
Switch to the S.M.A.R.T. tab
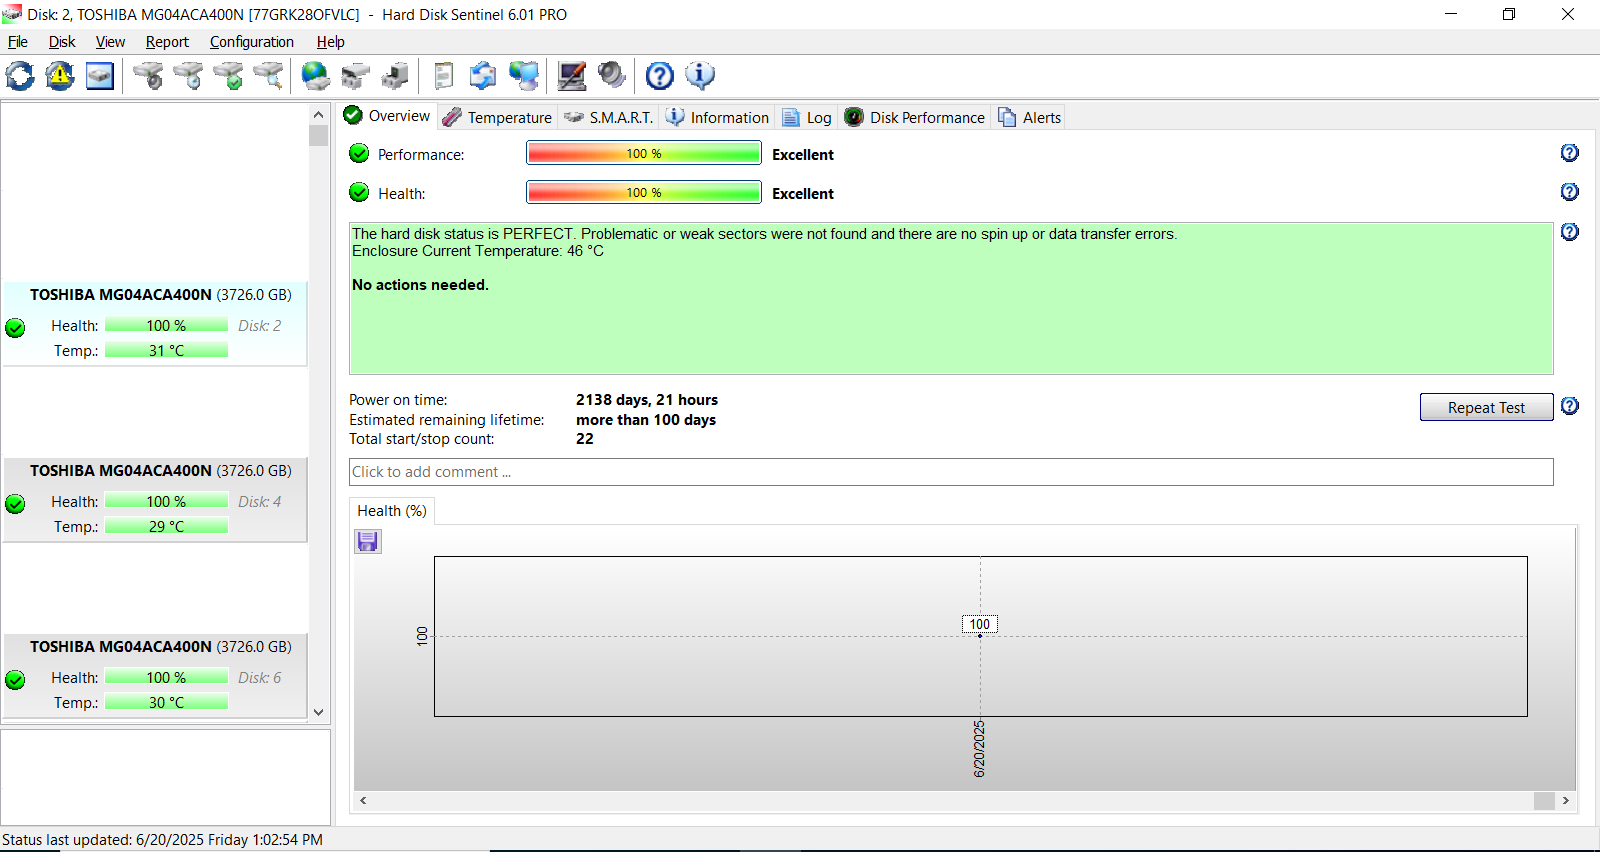pos(608,117)
